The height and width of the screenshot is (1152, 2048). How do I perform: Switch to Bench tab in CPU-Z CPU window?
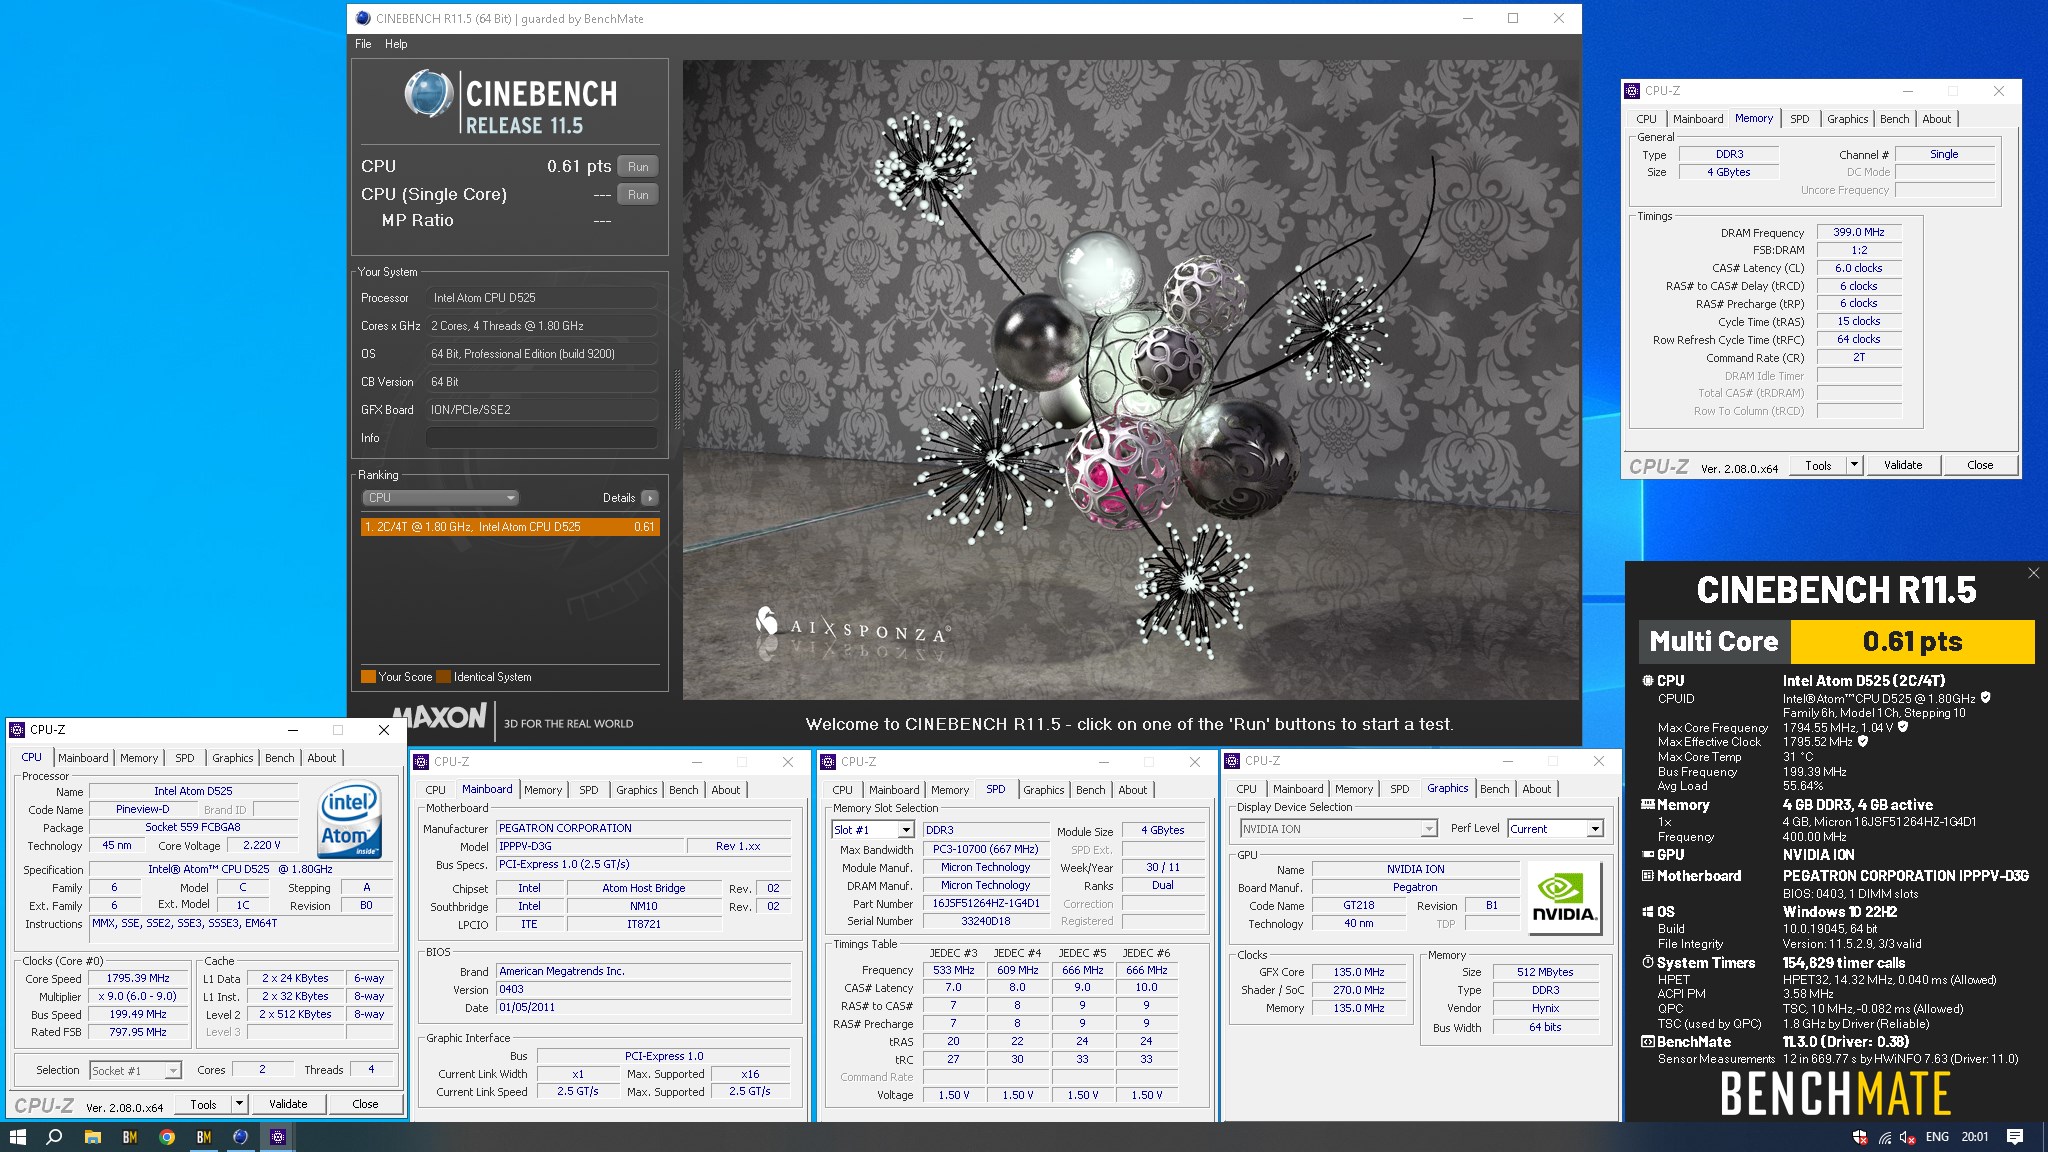point(279,758)
